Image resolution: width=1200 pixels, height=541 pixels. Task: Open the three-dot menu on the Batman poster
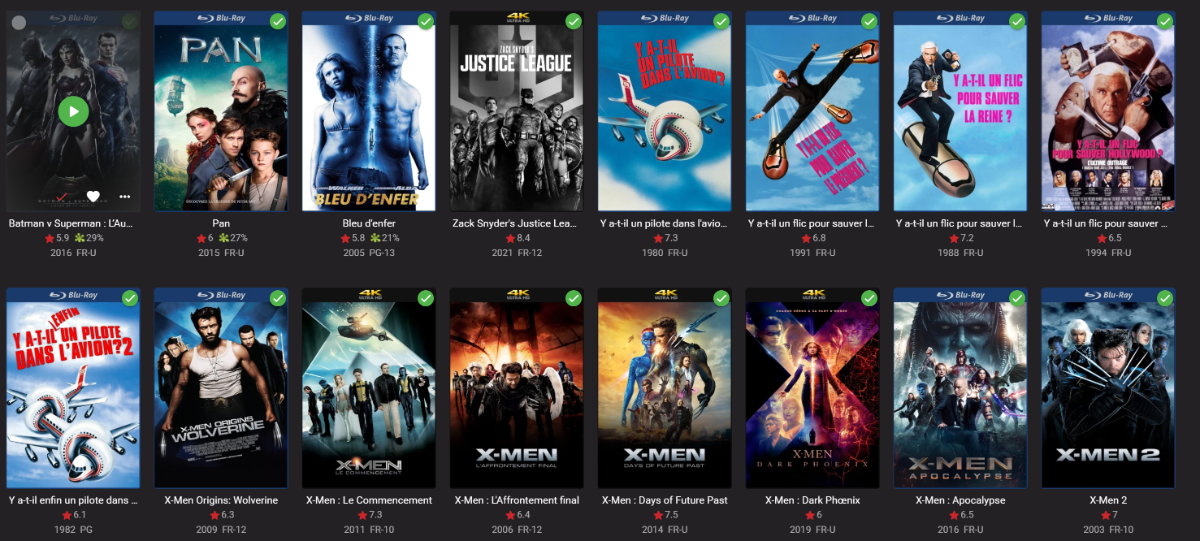pyautogui.click(x=125, y=196)
